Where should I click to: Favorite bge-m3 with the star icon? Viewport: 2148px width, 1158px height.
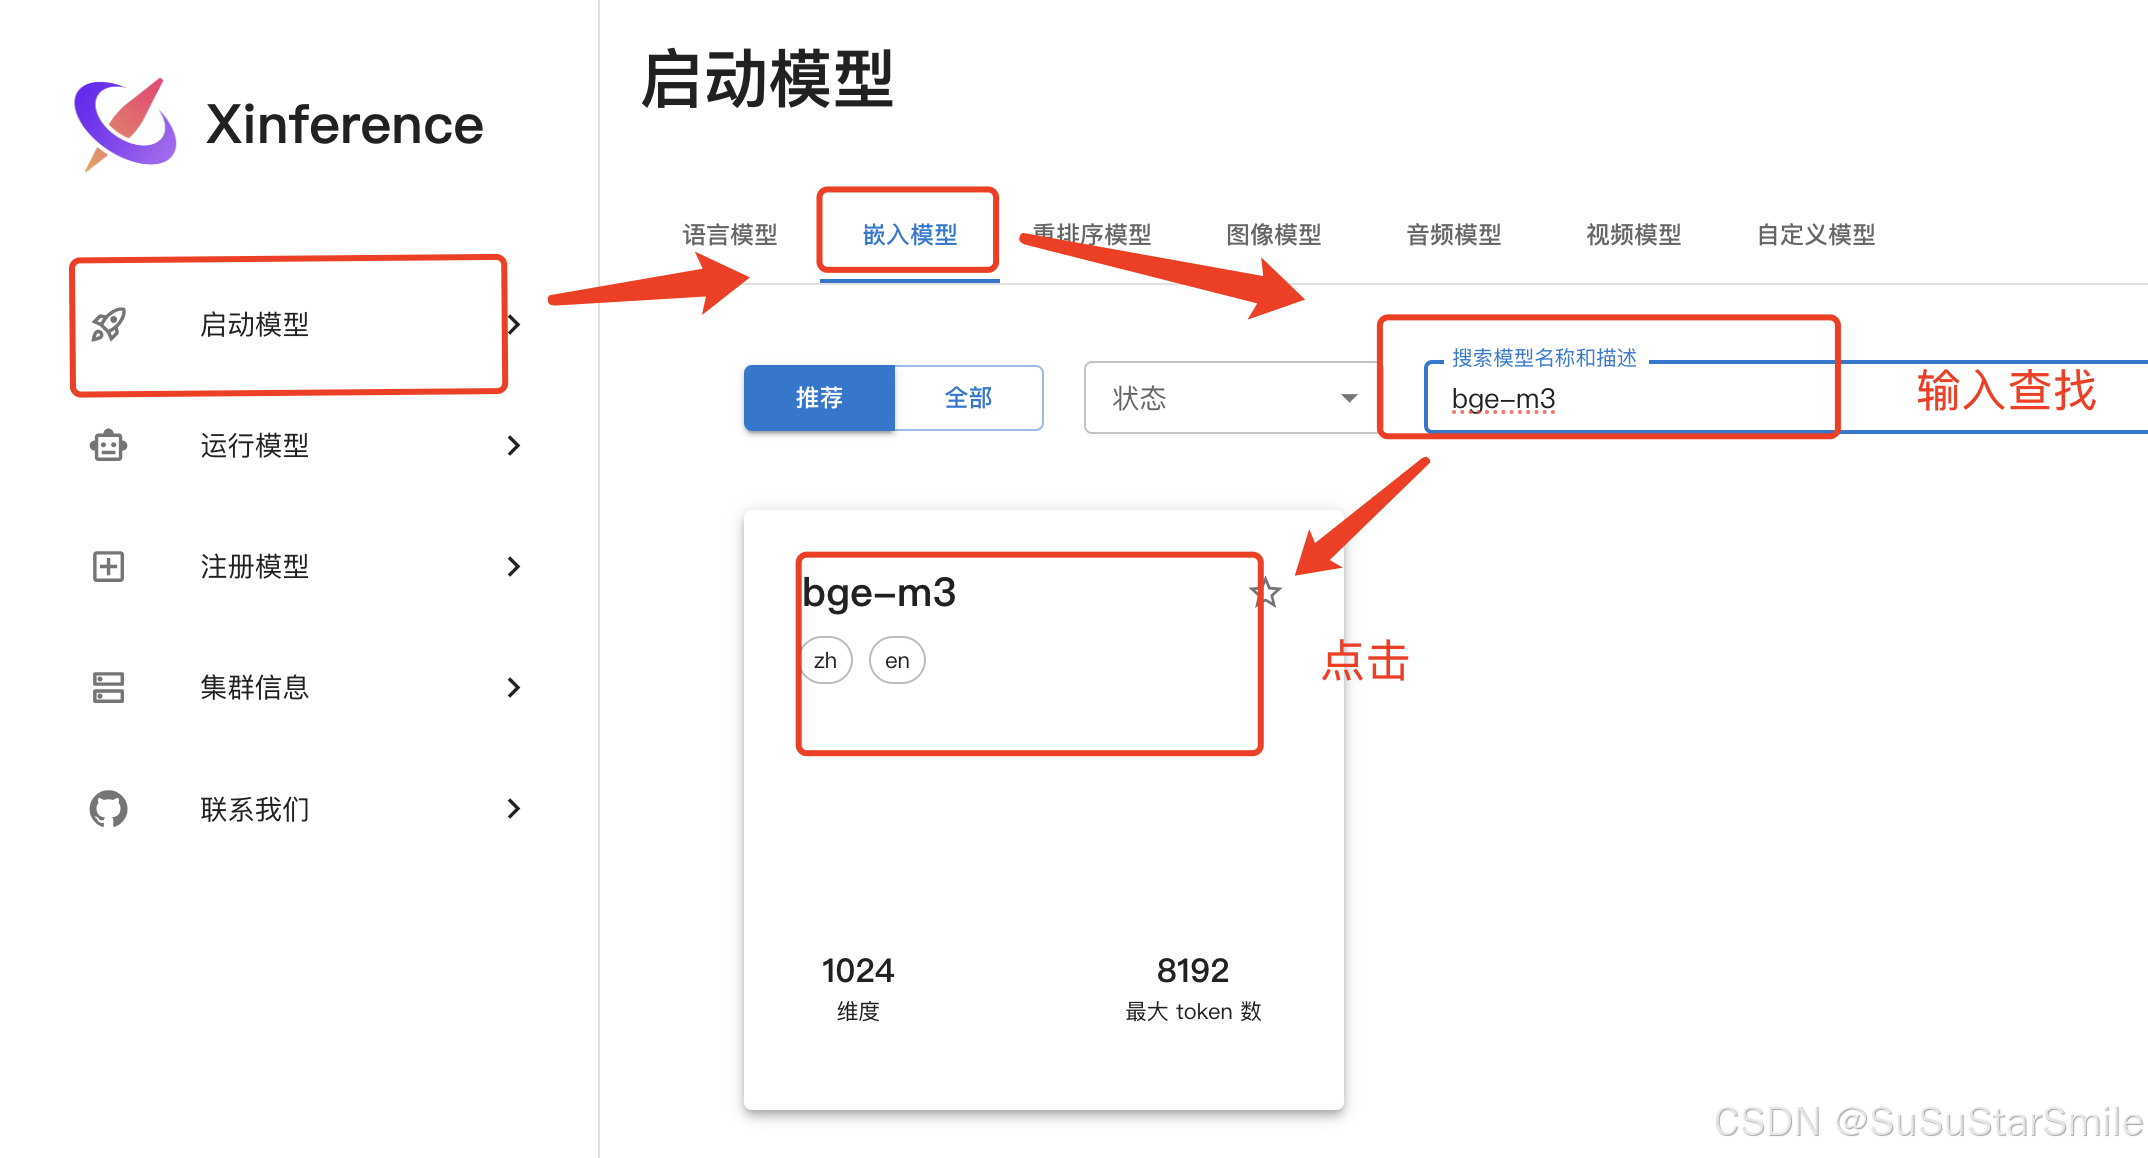point(1266,593)
